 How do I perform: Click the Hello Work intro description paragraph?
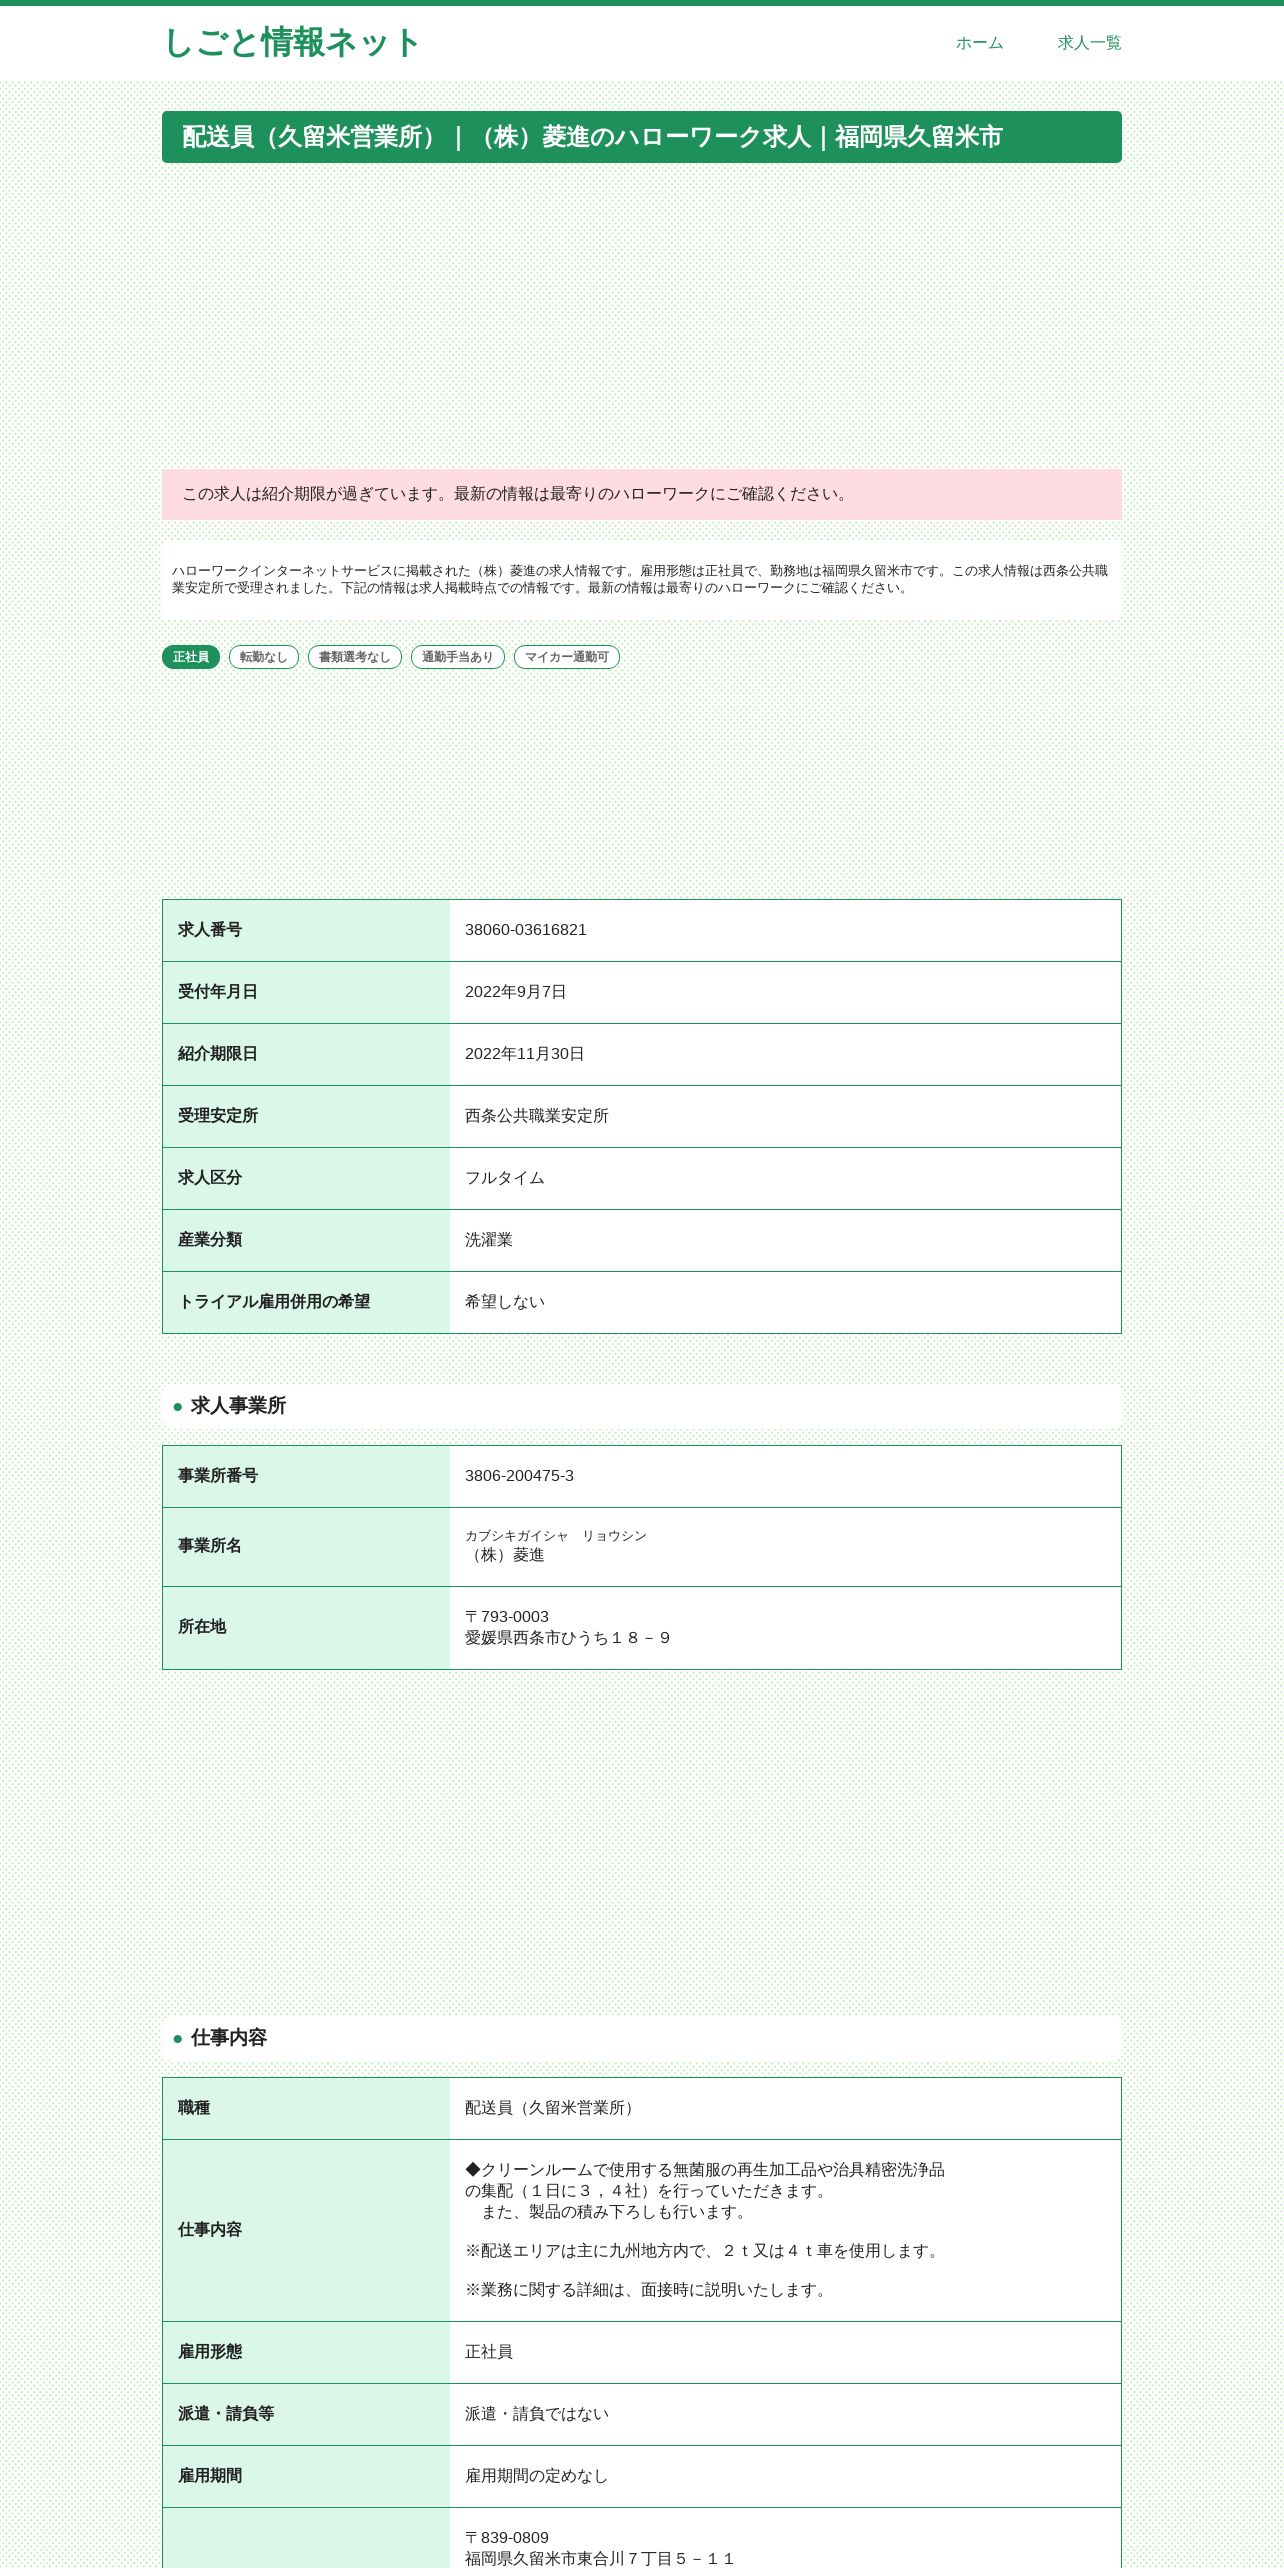point(642,579)
